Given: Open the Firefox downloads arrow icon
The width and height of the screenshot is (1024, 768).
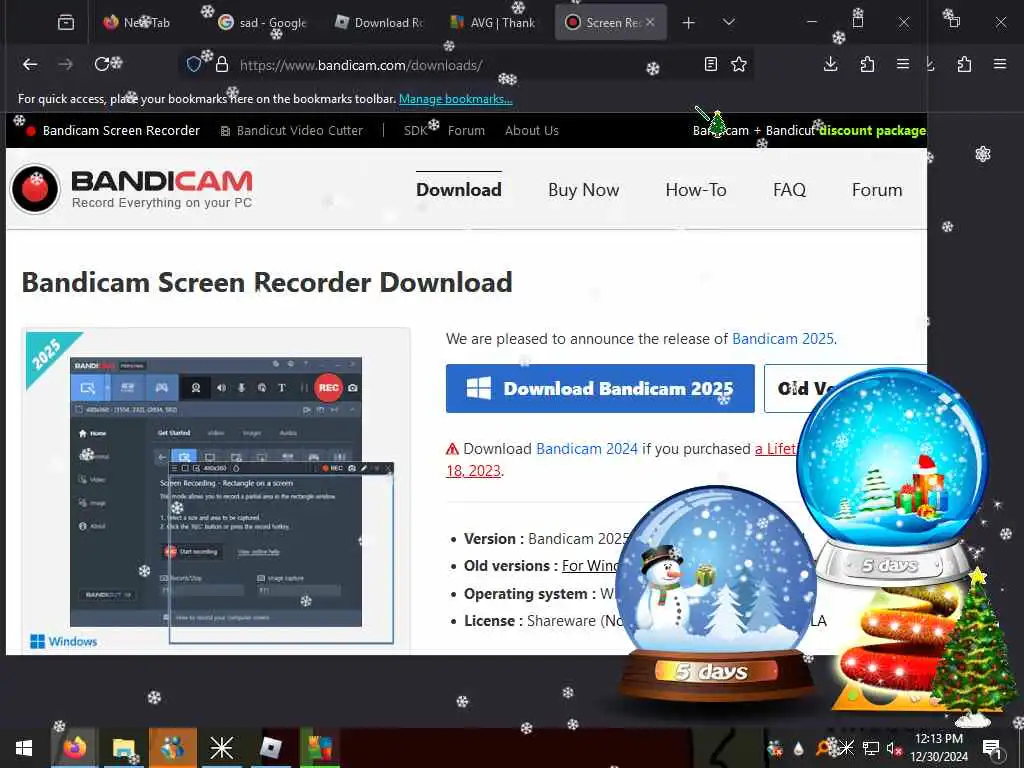Looking at the screenshot, I should [x=830, y=64].
